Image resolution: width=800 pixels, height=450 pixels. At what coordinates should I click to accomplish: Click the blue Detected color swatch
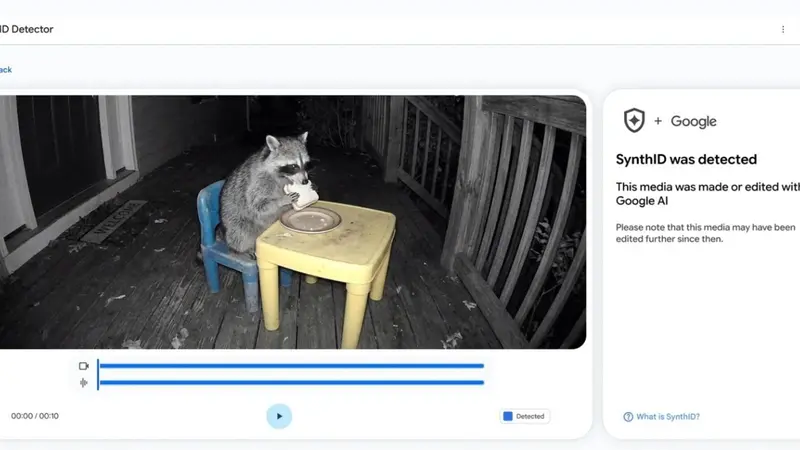click(x=508, y=416)
